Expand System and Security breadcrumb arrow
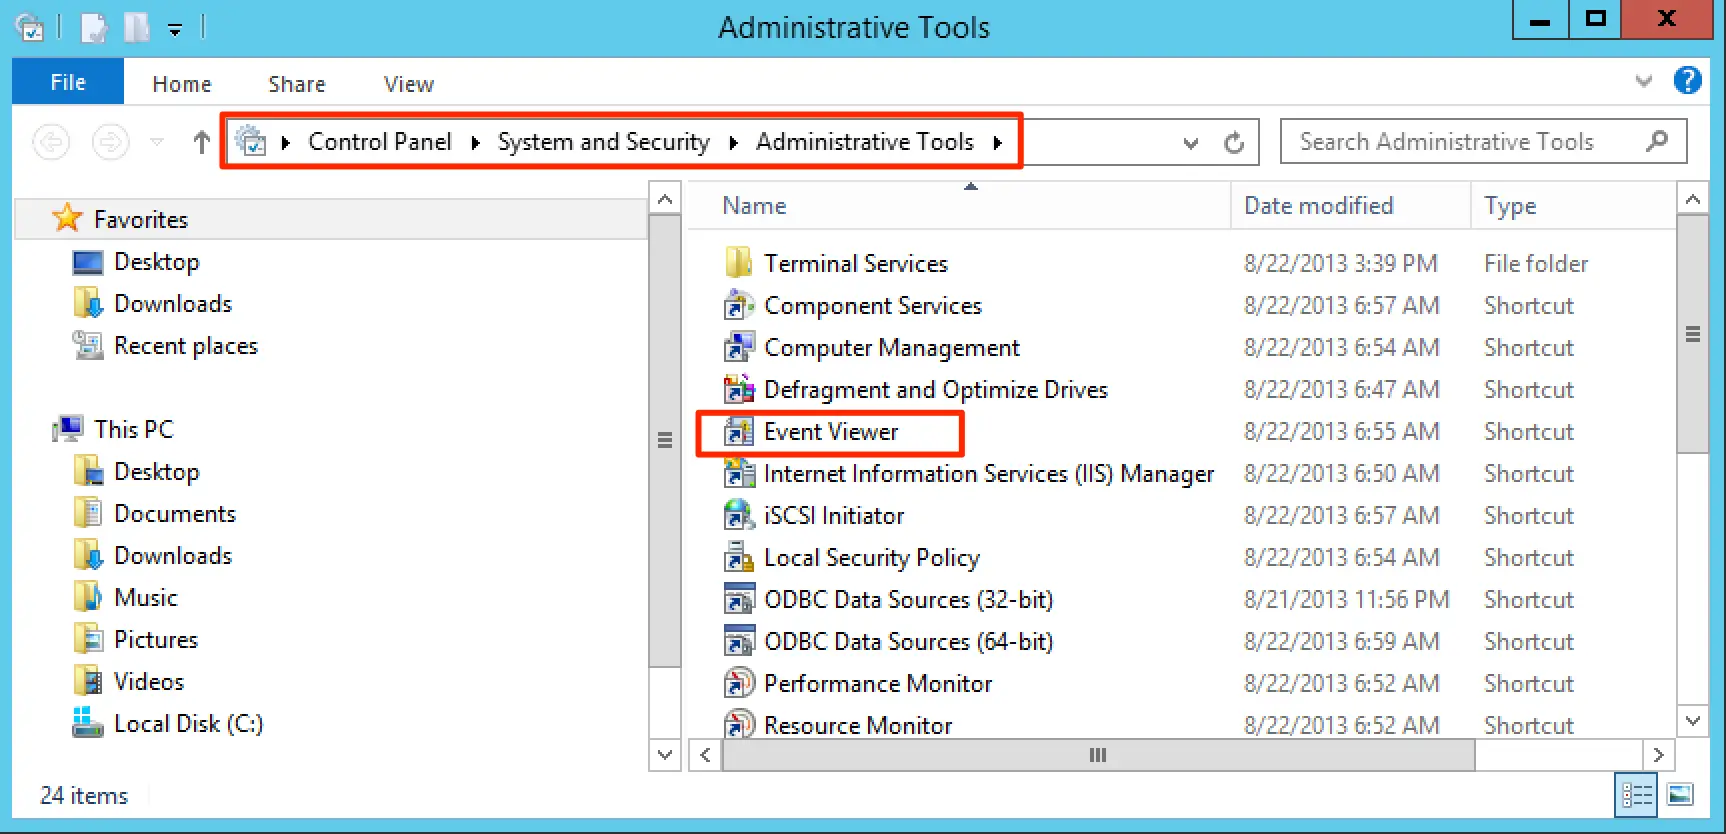The height and width of the screenshot is (834, 1726). pyautogui.click(x=734, y=143)
